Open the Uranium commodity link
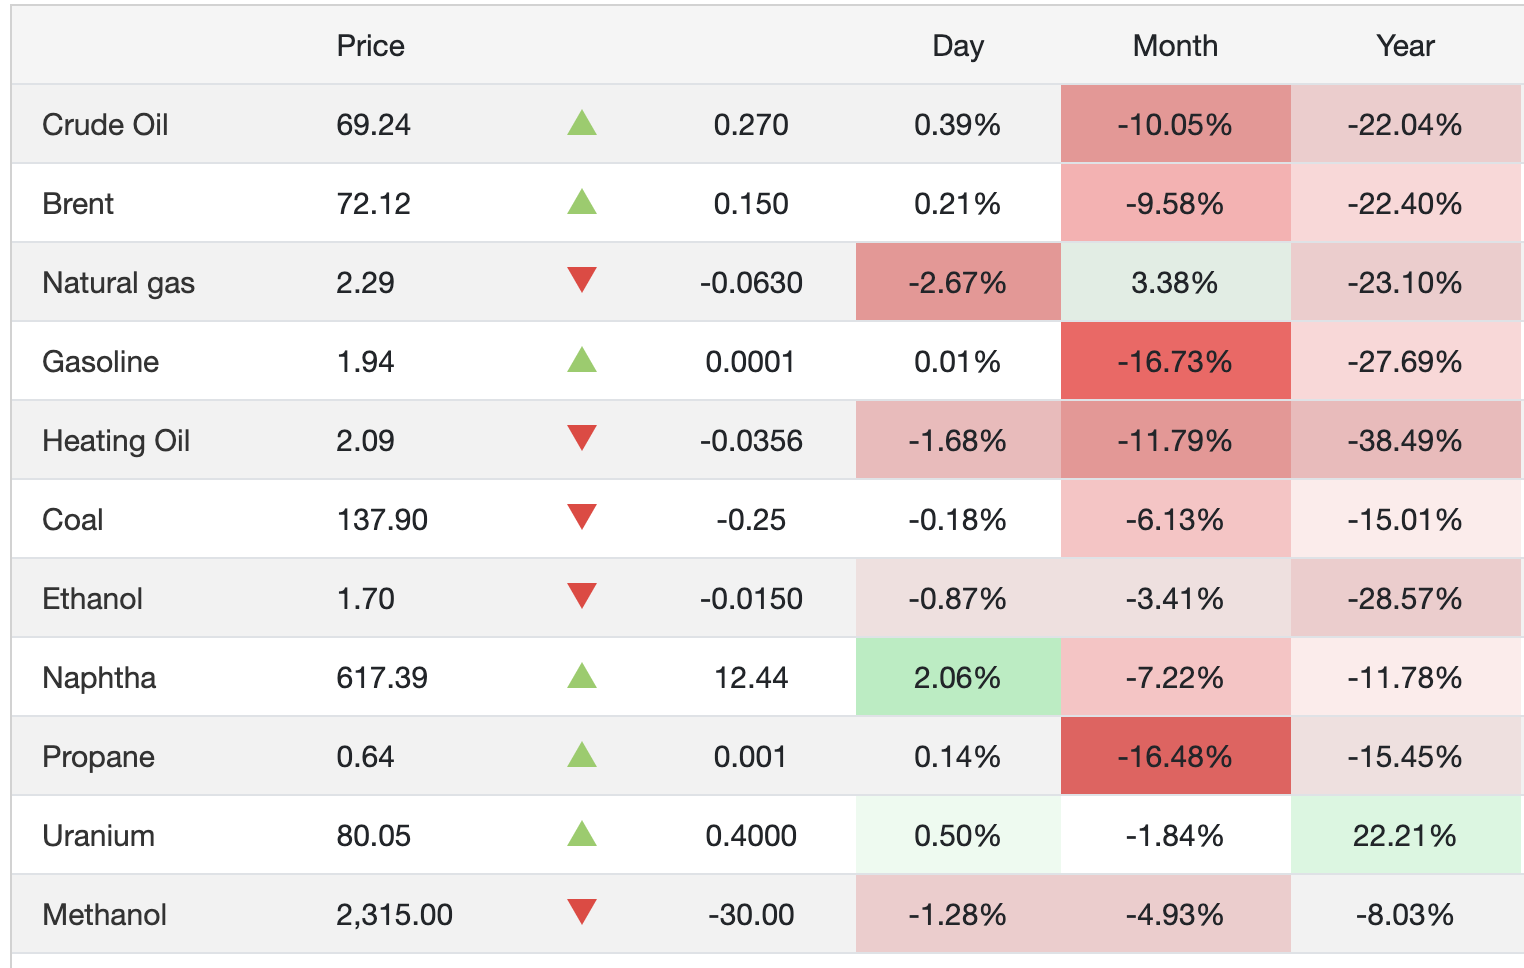The width and height of the screenshot is (1524, 968). (98, 836)
